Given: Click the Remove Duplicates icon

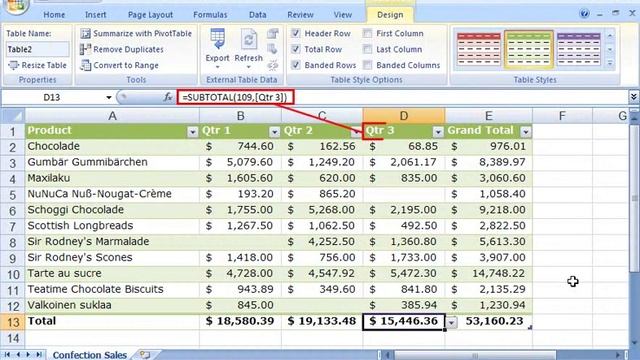Looking at the screenshot, I should pyautogui.click(x=85, y=49).
